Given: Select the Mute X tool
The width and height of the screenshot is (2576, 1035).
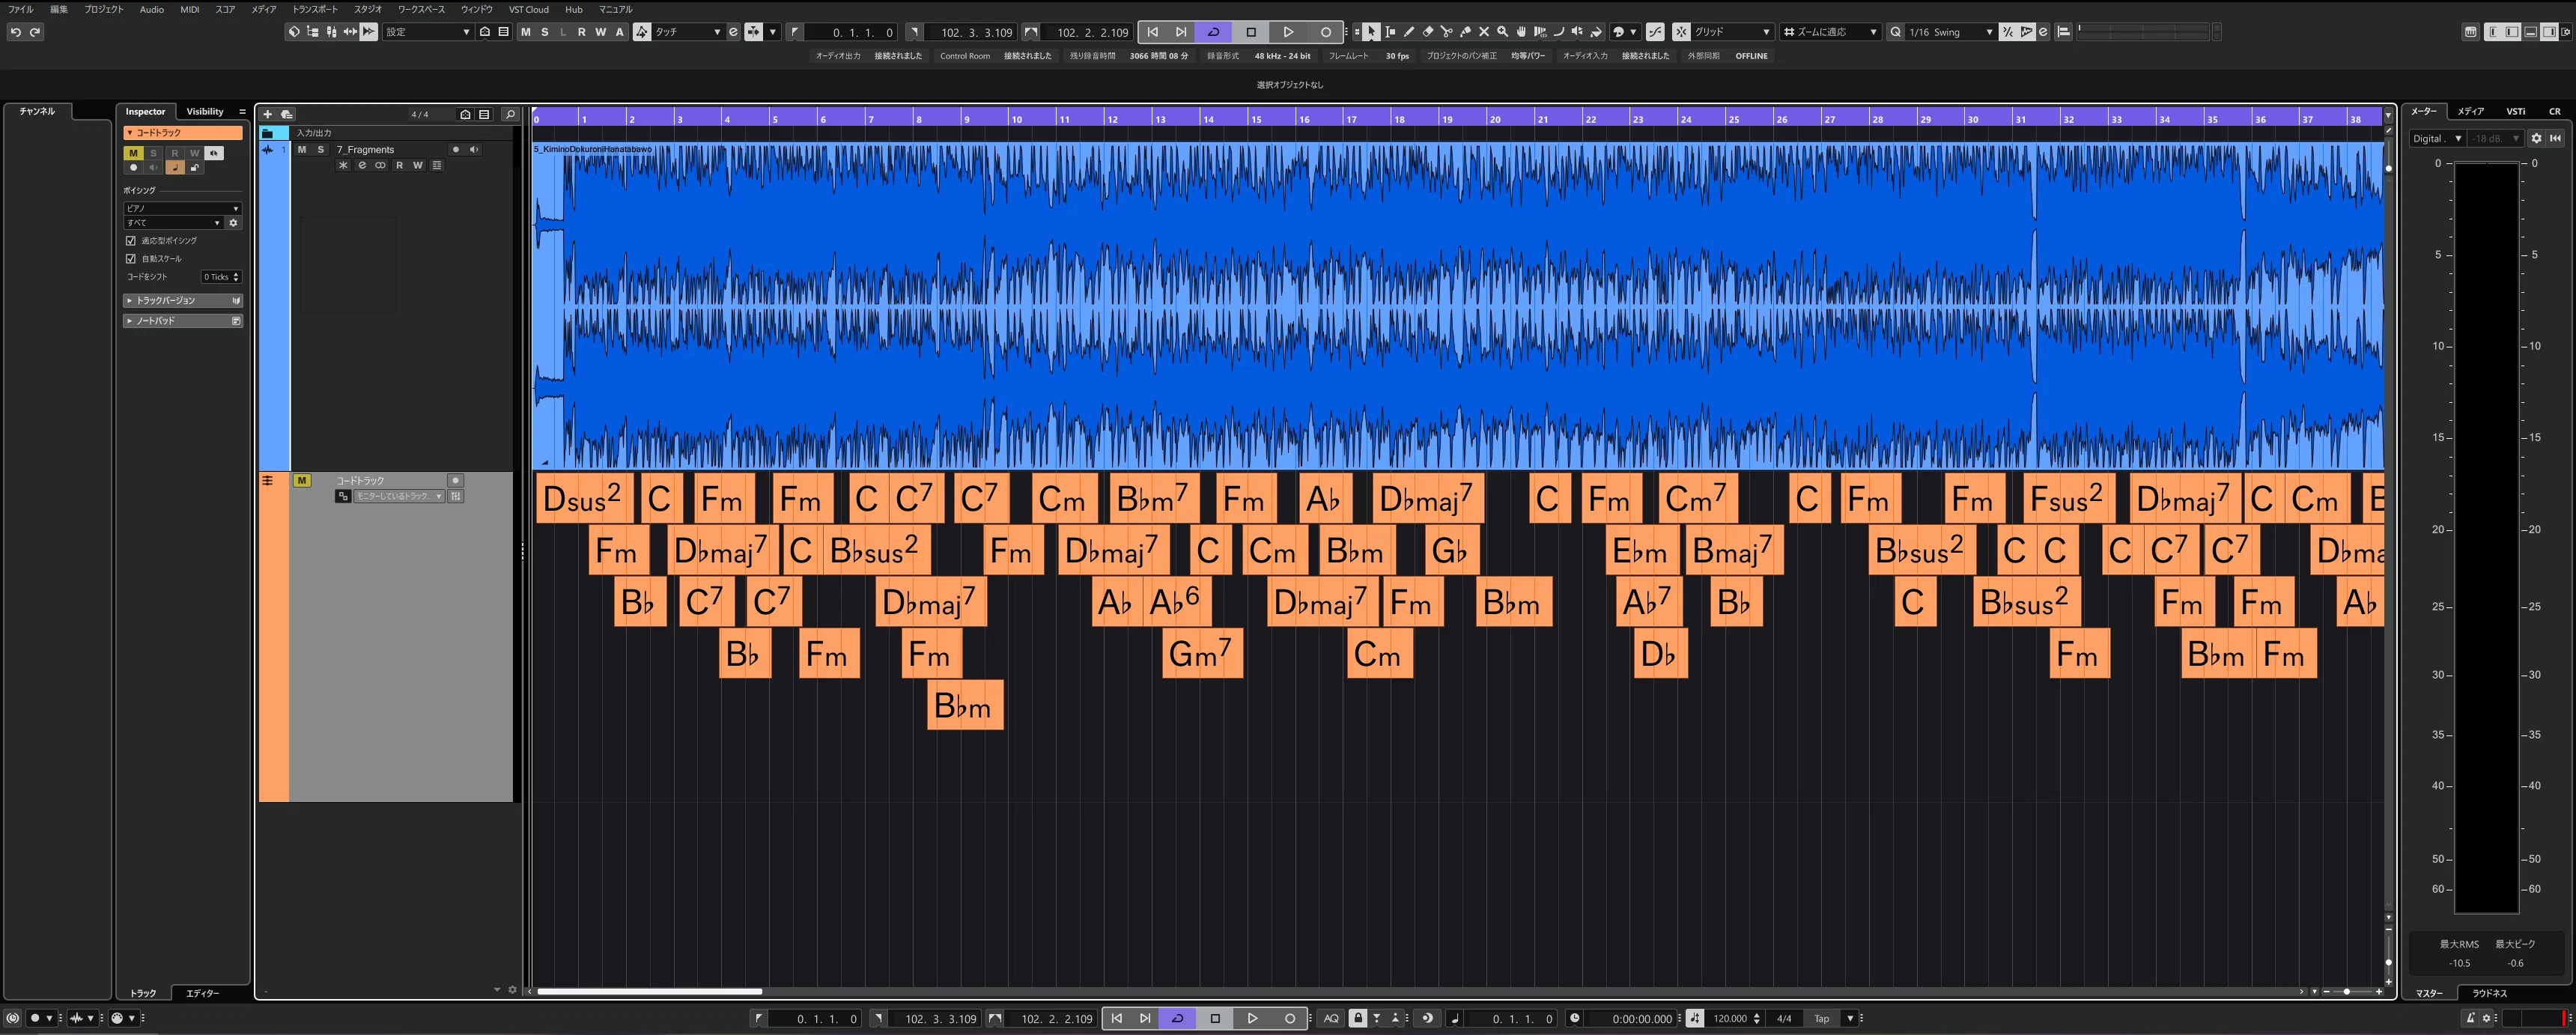Looking at the screenshot, I should [1484, 32].
